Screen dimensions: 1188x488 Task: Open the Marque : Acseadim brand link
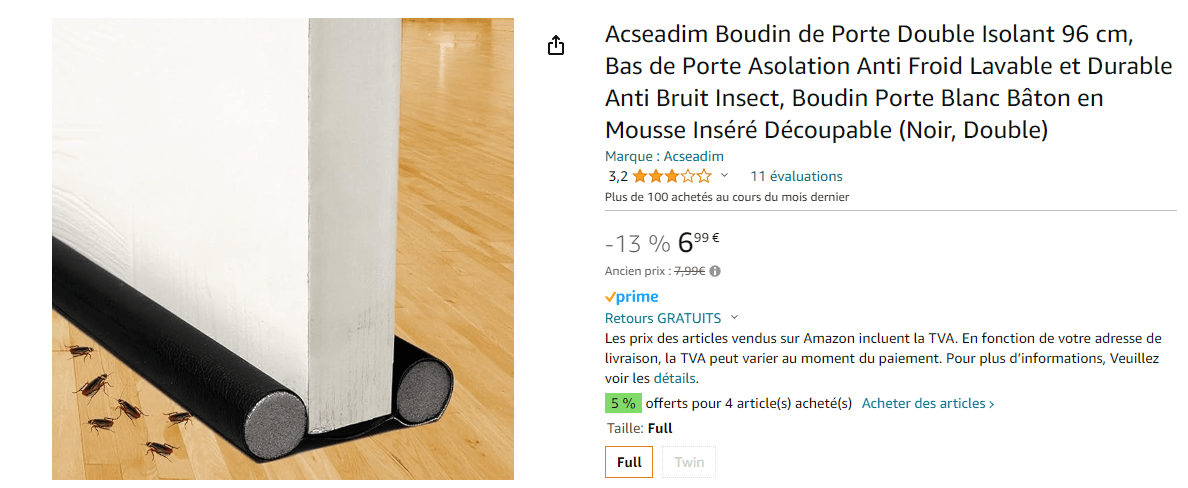664,156
